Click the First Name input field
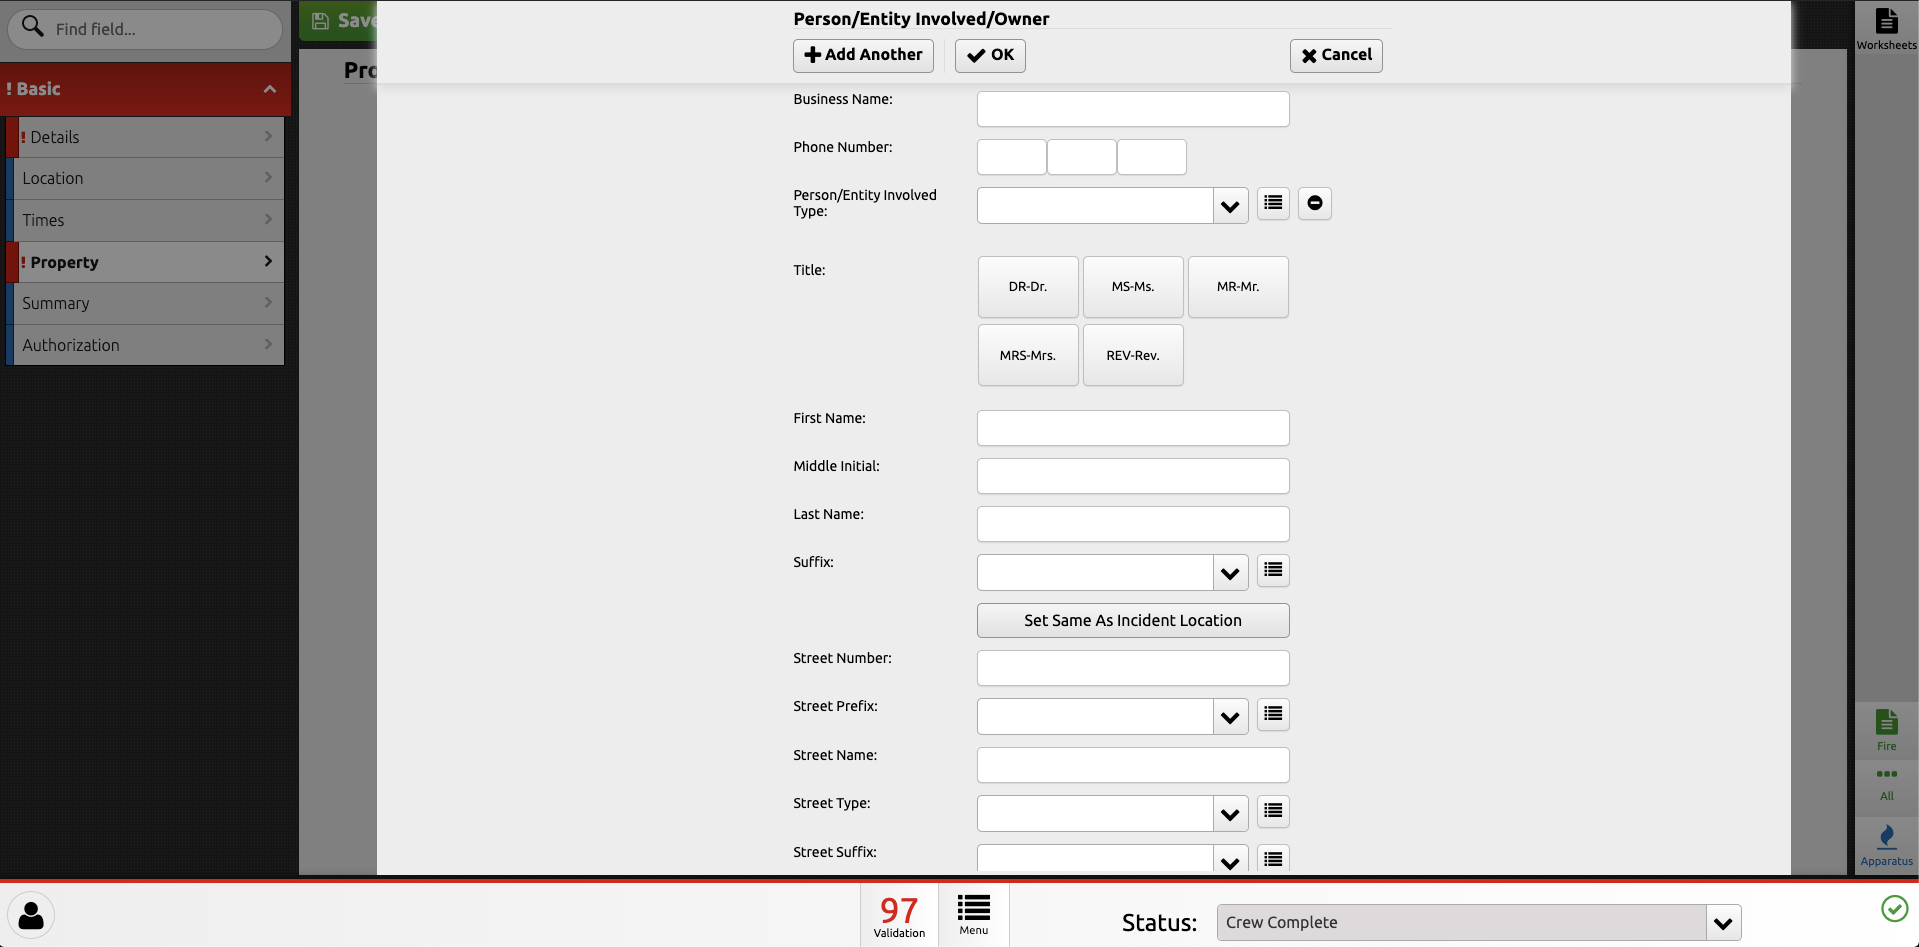 [1132, 429]
